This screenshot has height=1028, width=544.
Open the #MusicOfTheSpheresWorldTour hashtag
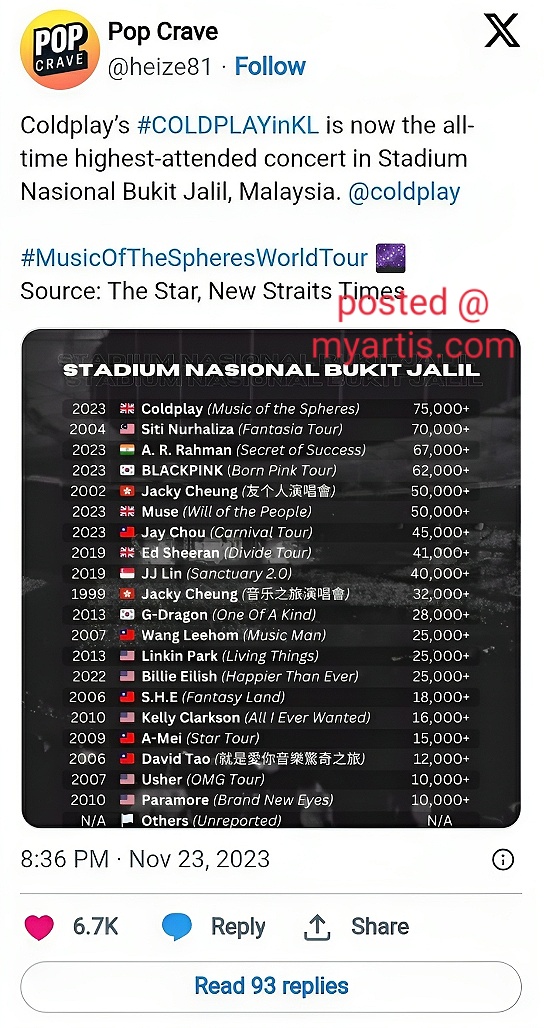(x=194, y=258)
